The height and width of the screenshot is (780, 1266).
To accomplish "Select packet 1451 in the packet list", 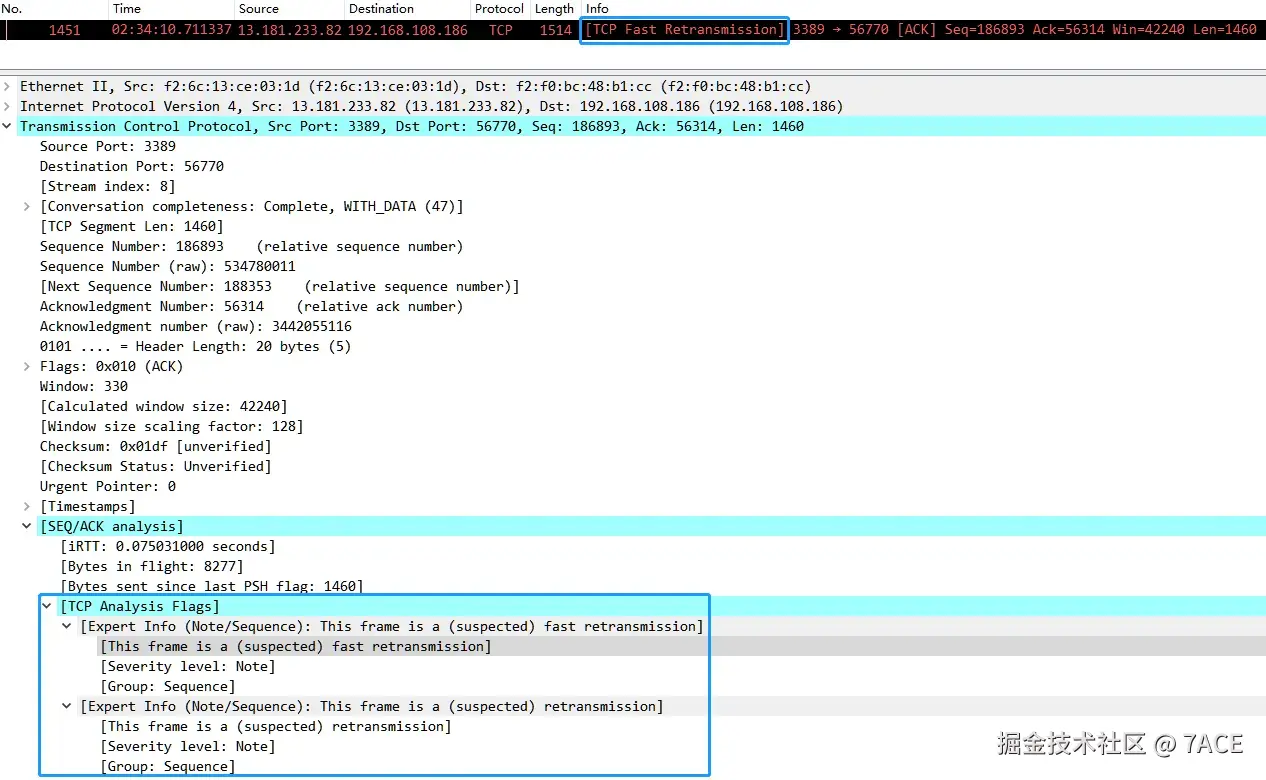I will (x=633, y=30).
